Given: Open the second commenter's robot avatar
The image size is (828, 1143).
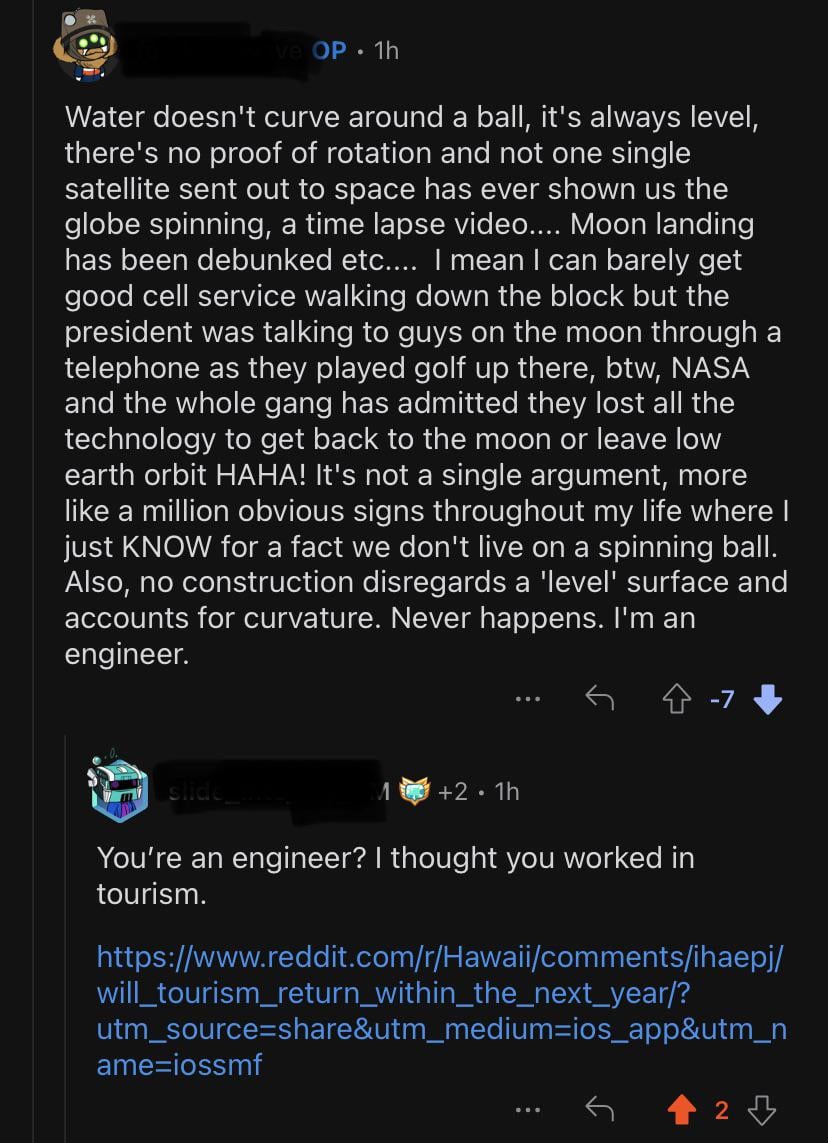Looking at the screenshot, I should pyautogui.click(x=117, y=788).
